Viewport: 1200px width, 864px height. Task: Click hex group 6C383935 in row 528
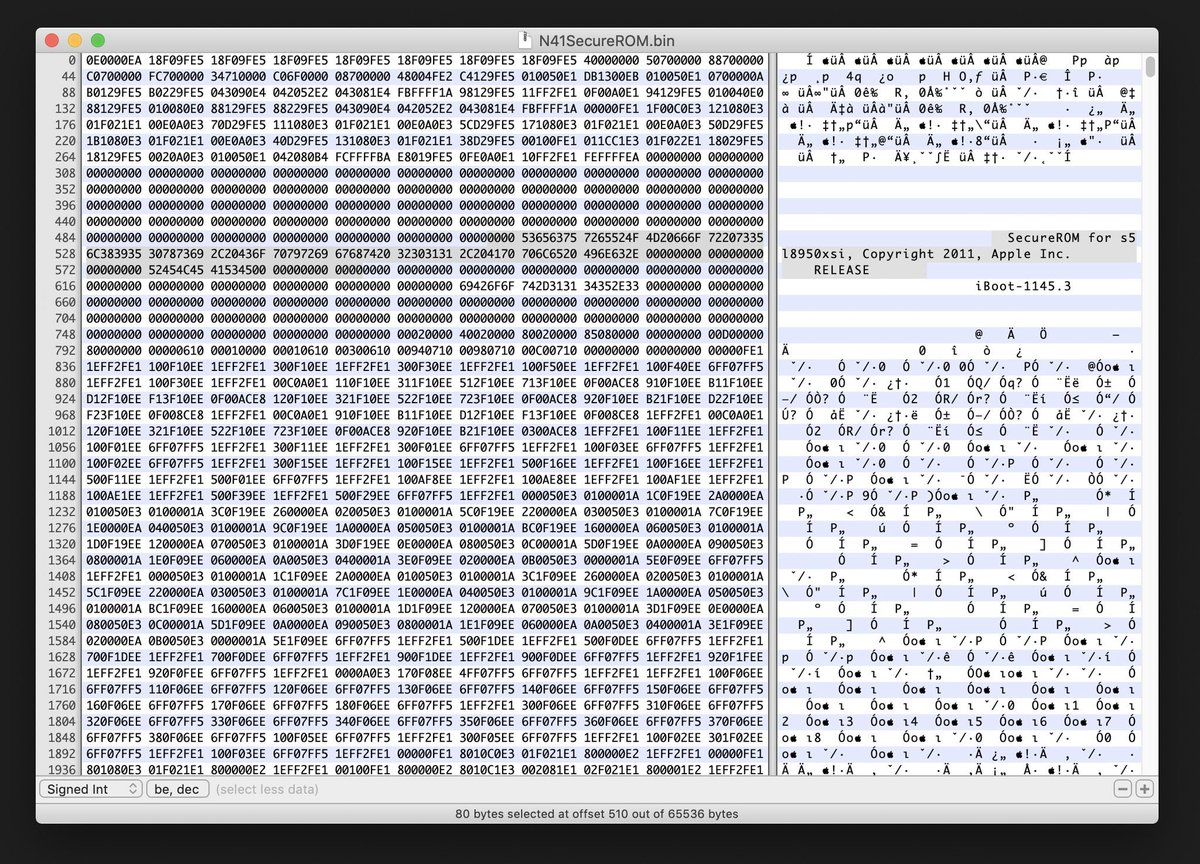115,254
